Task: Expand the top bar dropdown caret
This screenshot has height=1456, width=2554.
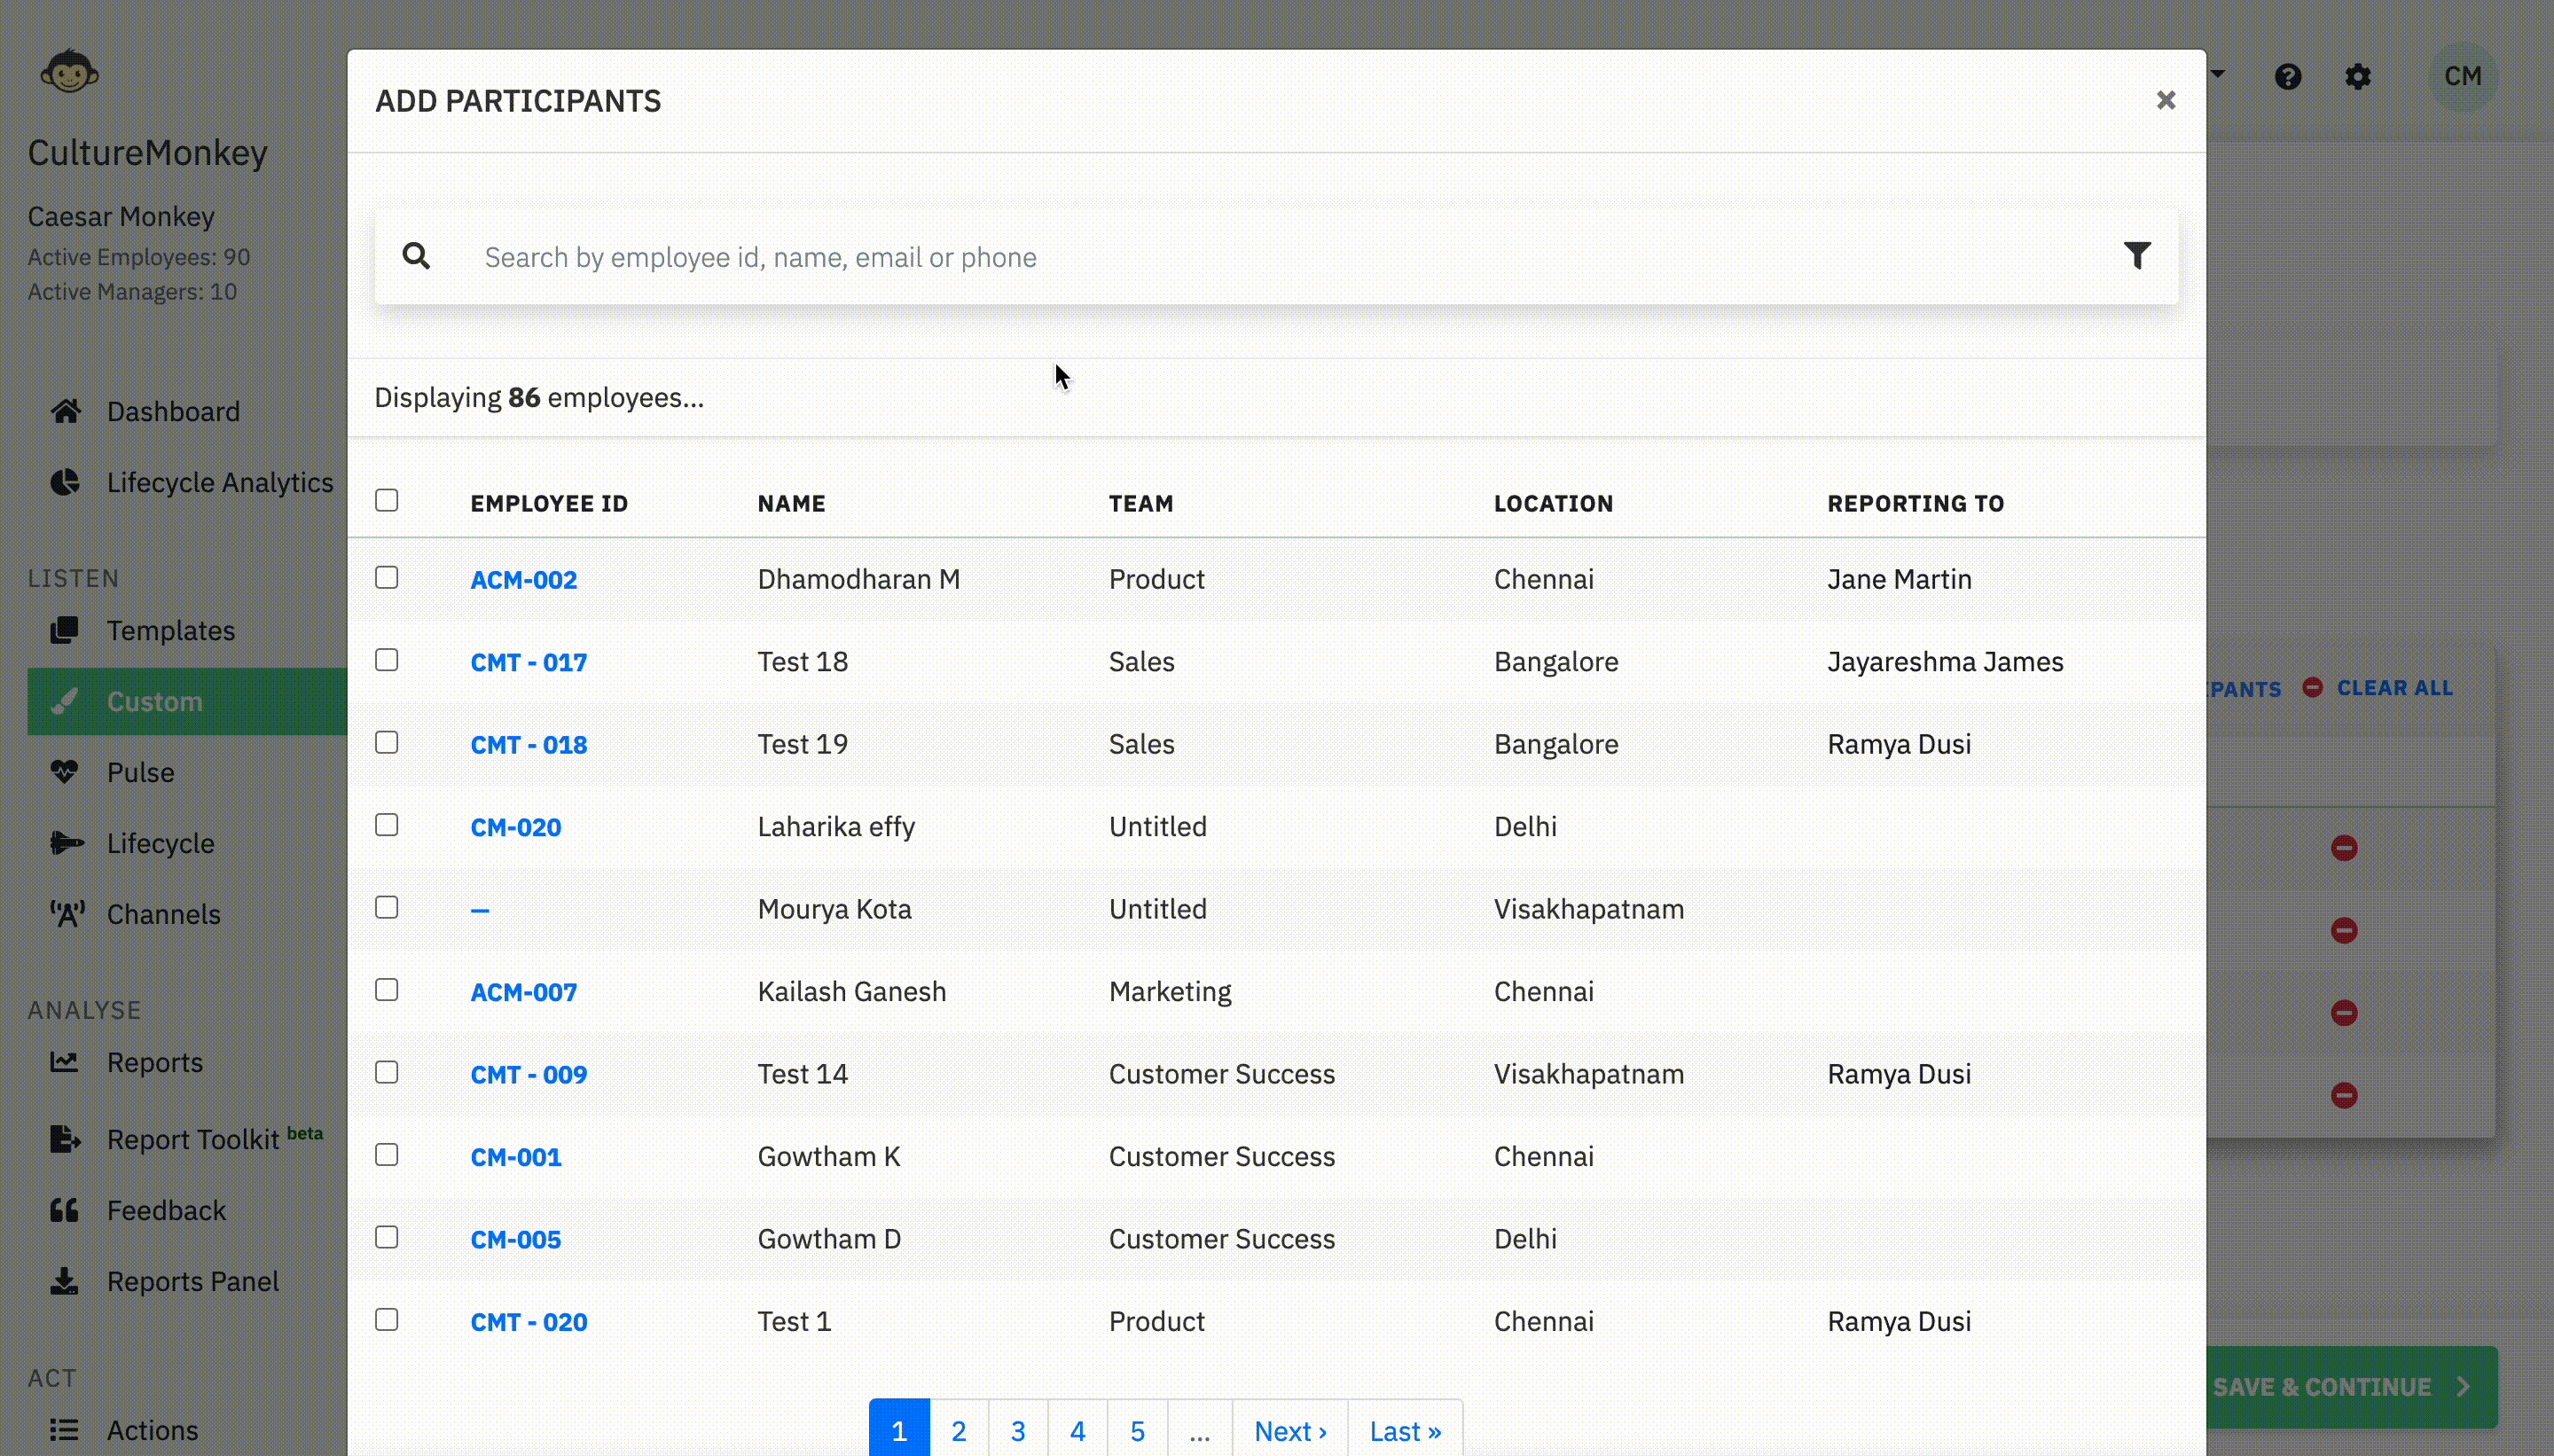Action: click(2218, 74)
